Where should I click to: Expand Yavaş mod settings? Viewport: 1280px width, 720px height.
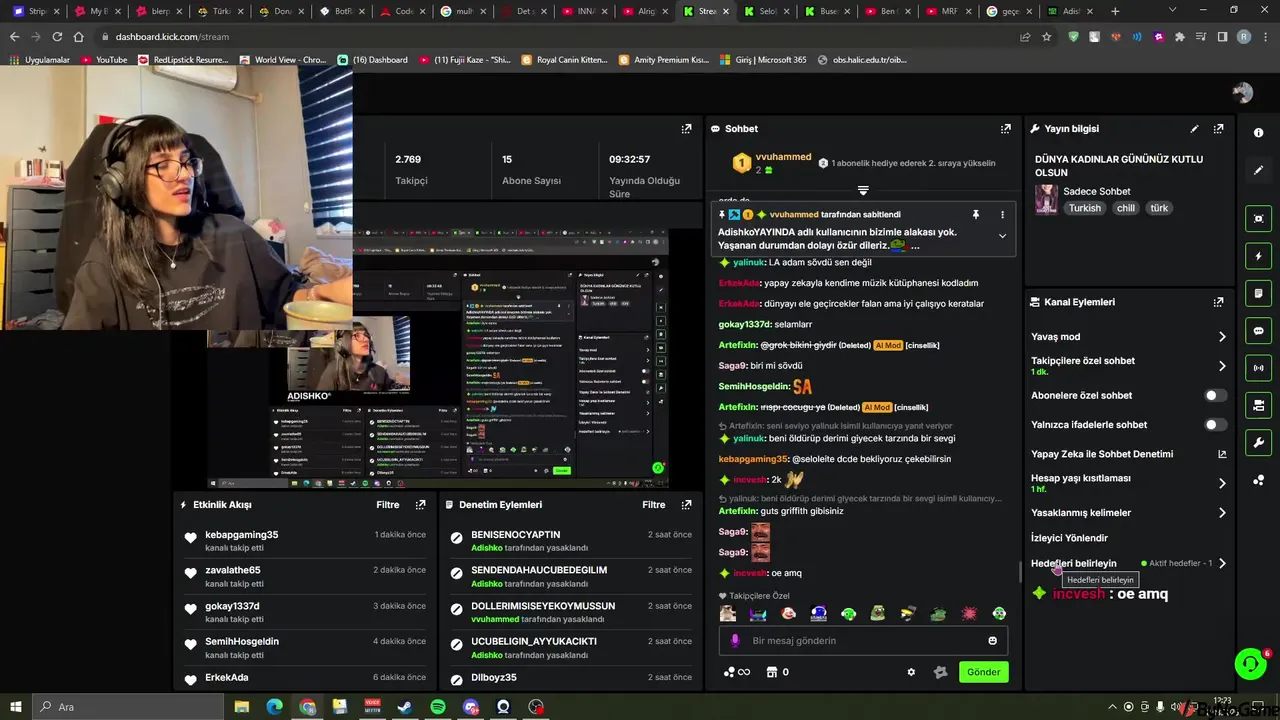coord(1221,337)
